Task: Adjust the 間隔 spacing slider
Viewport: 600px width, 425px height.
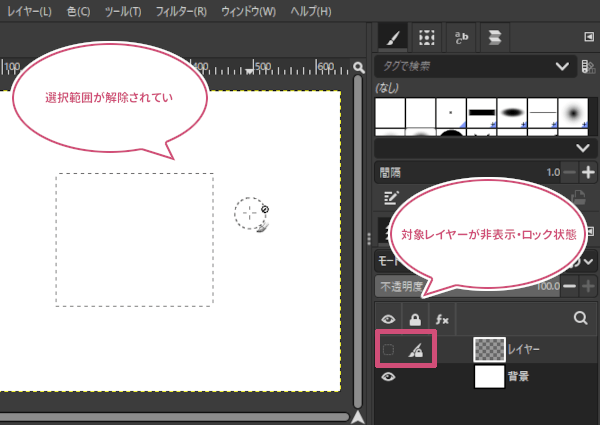Action: (x=468, y=173)
